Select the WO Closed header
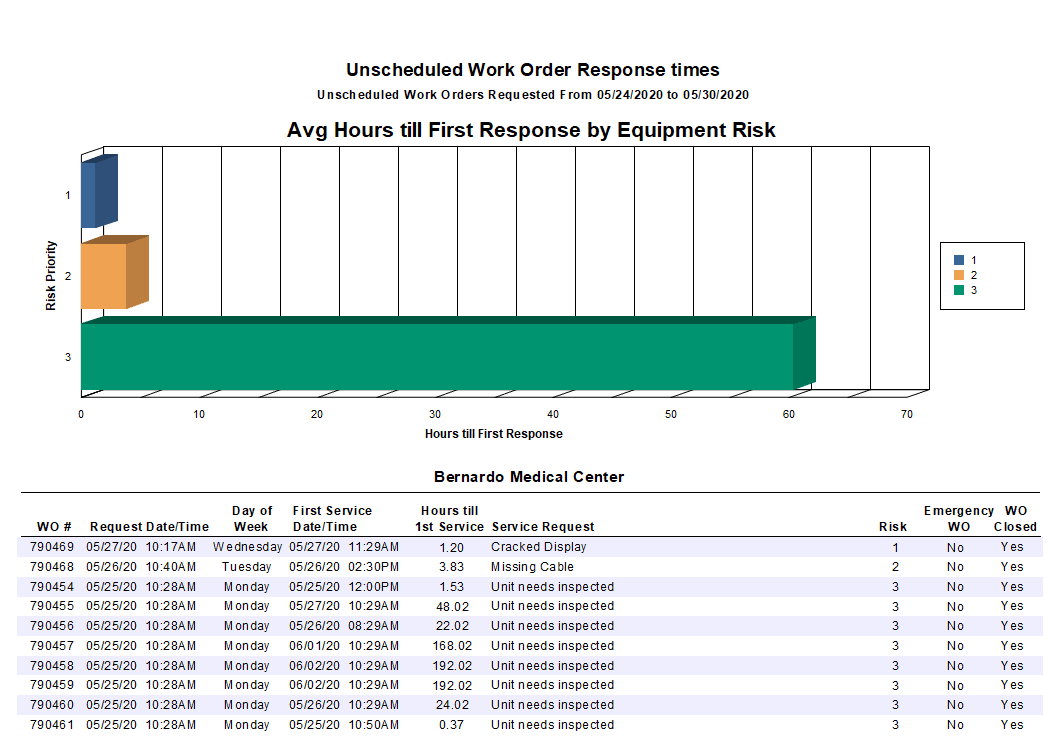1053x751 pixels. click(x=1015, y=518)
